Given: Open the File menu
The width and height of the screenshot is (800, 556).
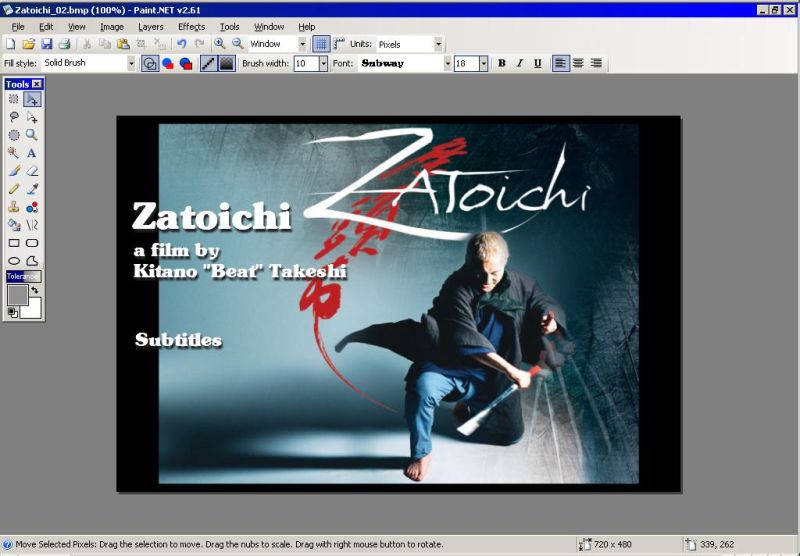Looking at the screenshot, I should click(18, 27).
